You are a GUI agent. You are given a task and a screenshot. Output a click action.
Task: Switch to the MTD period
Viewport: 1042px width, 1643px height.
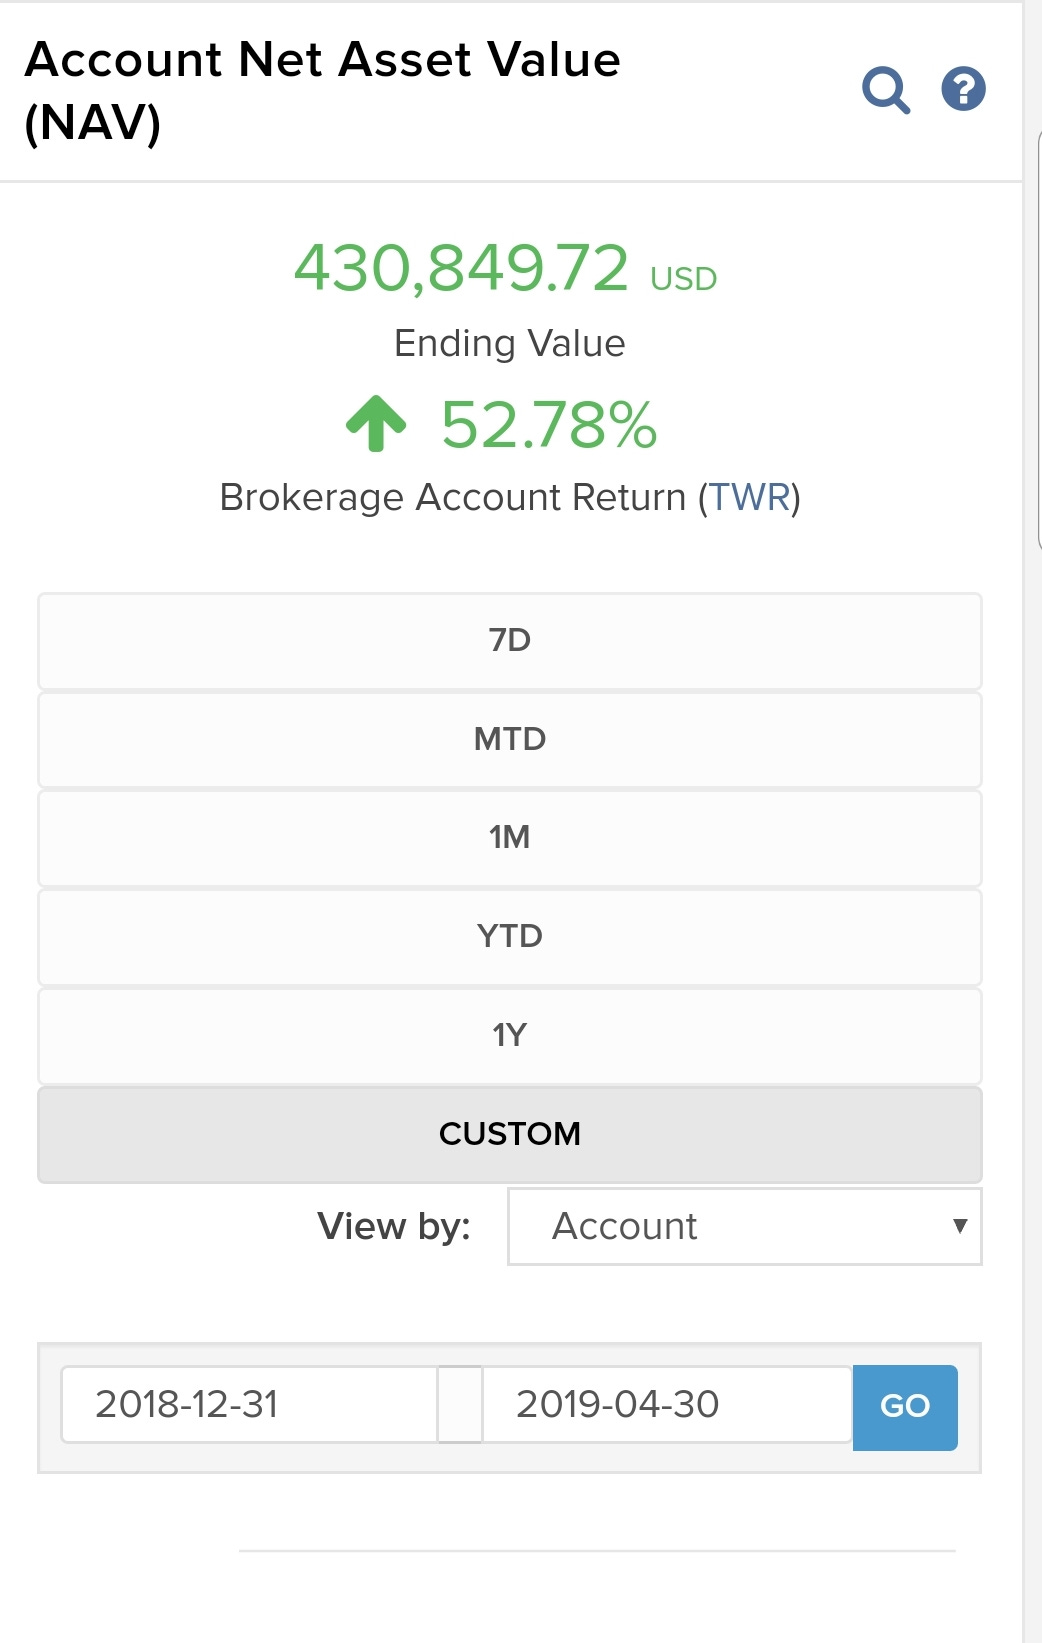[x=510, y=739]
